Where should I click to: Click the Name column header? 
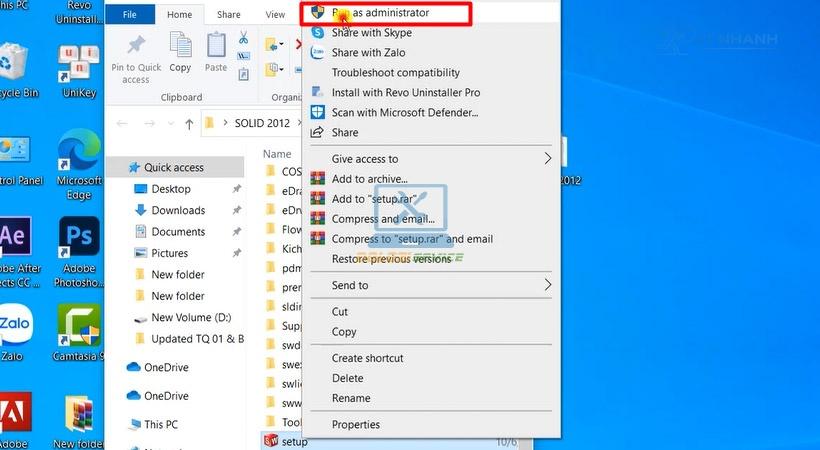276,154
